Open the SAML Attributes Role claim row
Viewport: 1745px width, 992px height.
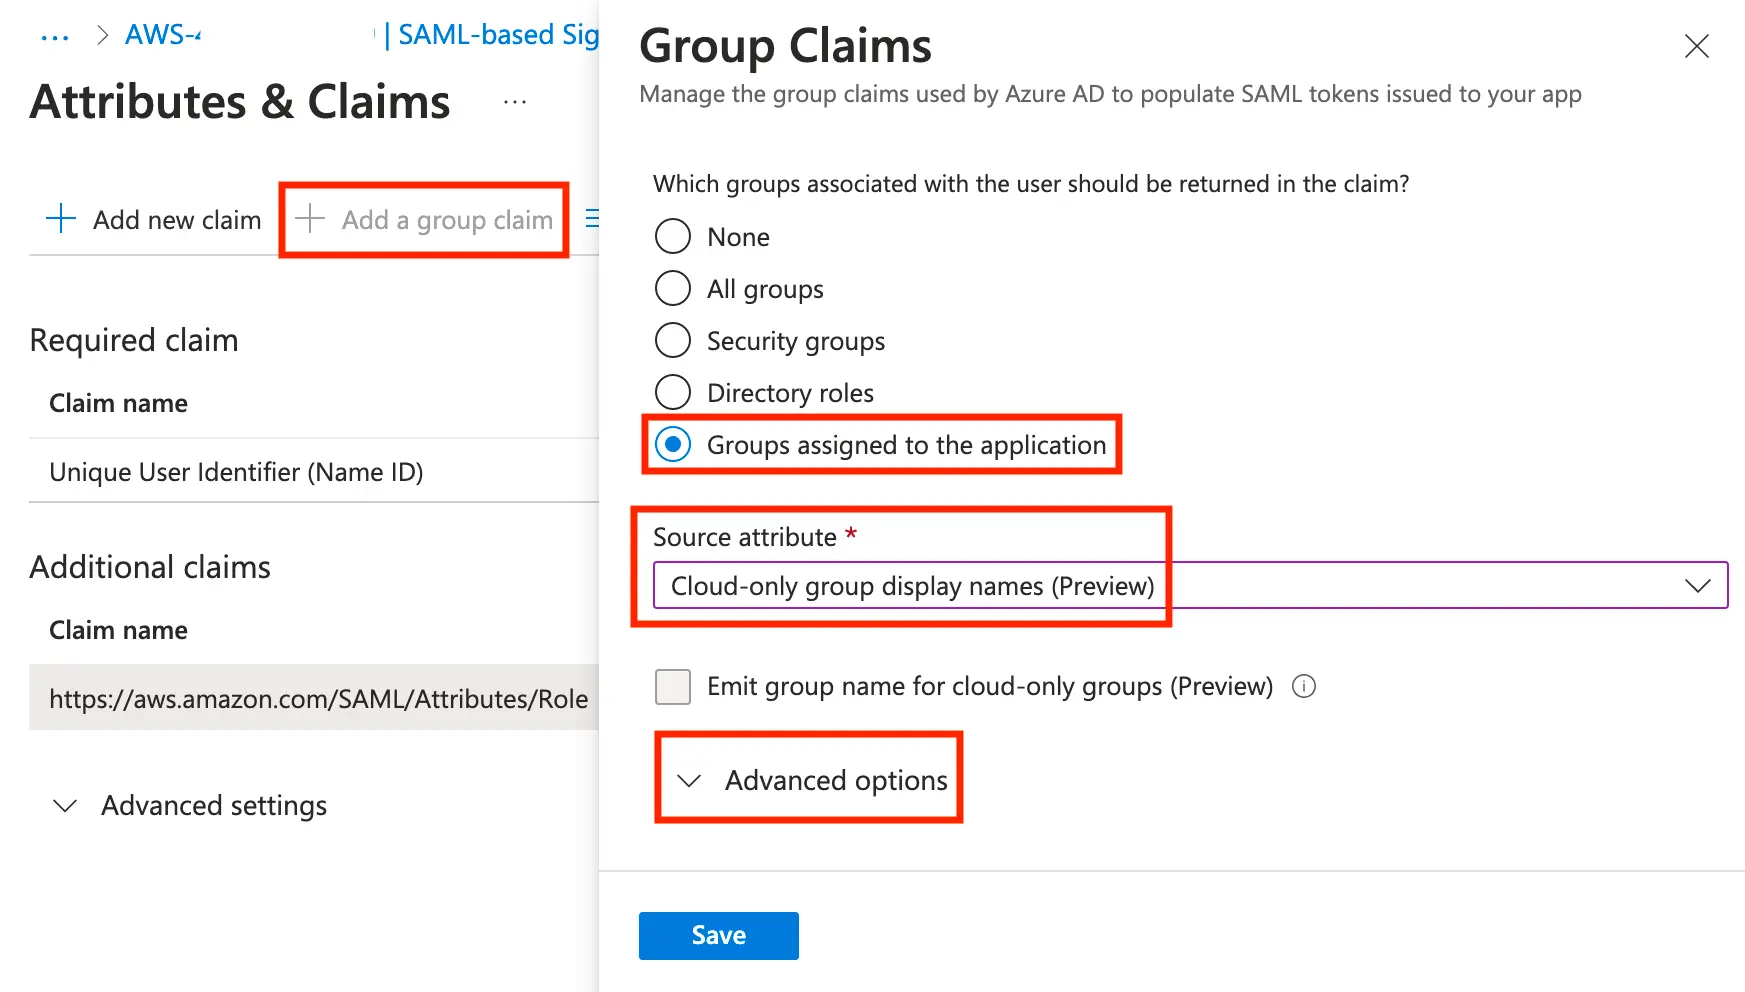318,699
